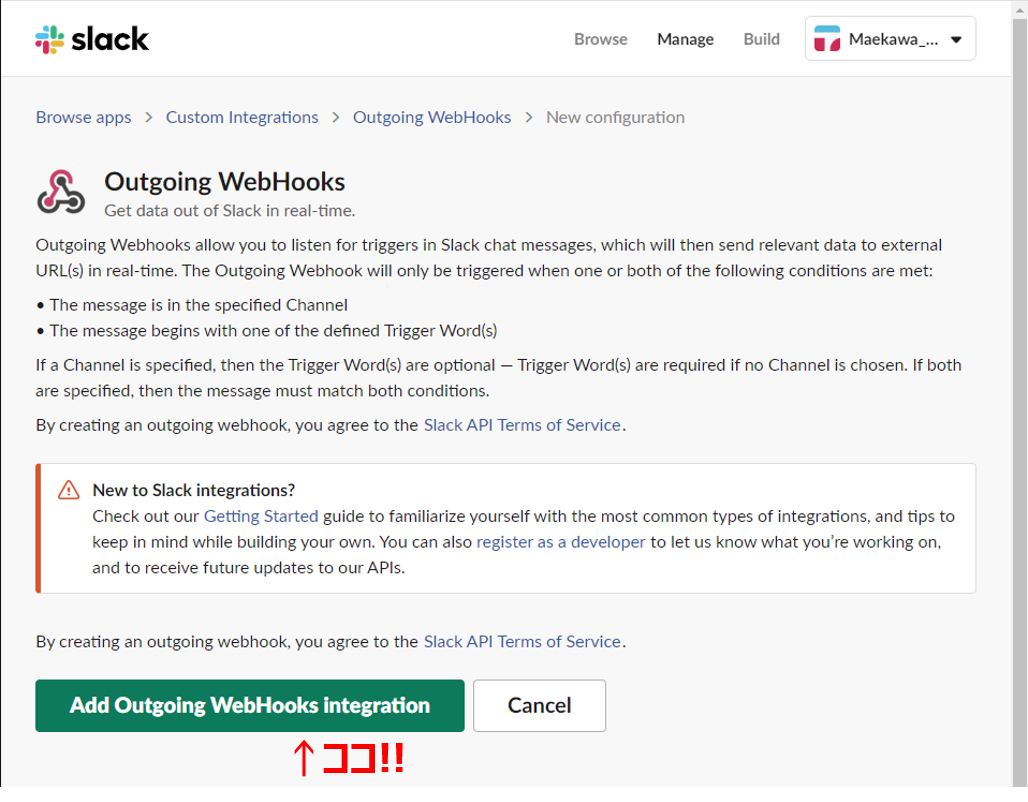The width and height of the screenshot is (1028, 802).
Task: Open the Getting Started guide link
Action: coord(261,516)
